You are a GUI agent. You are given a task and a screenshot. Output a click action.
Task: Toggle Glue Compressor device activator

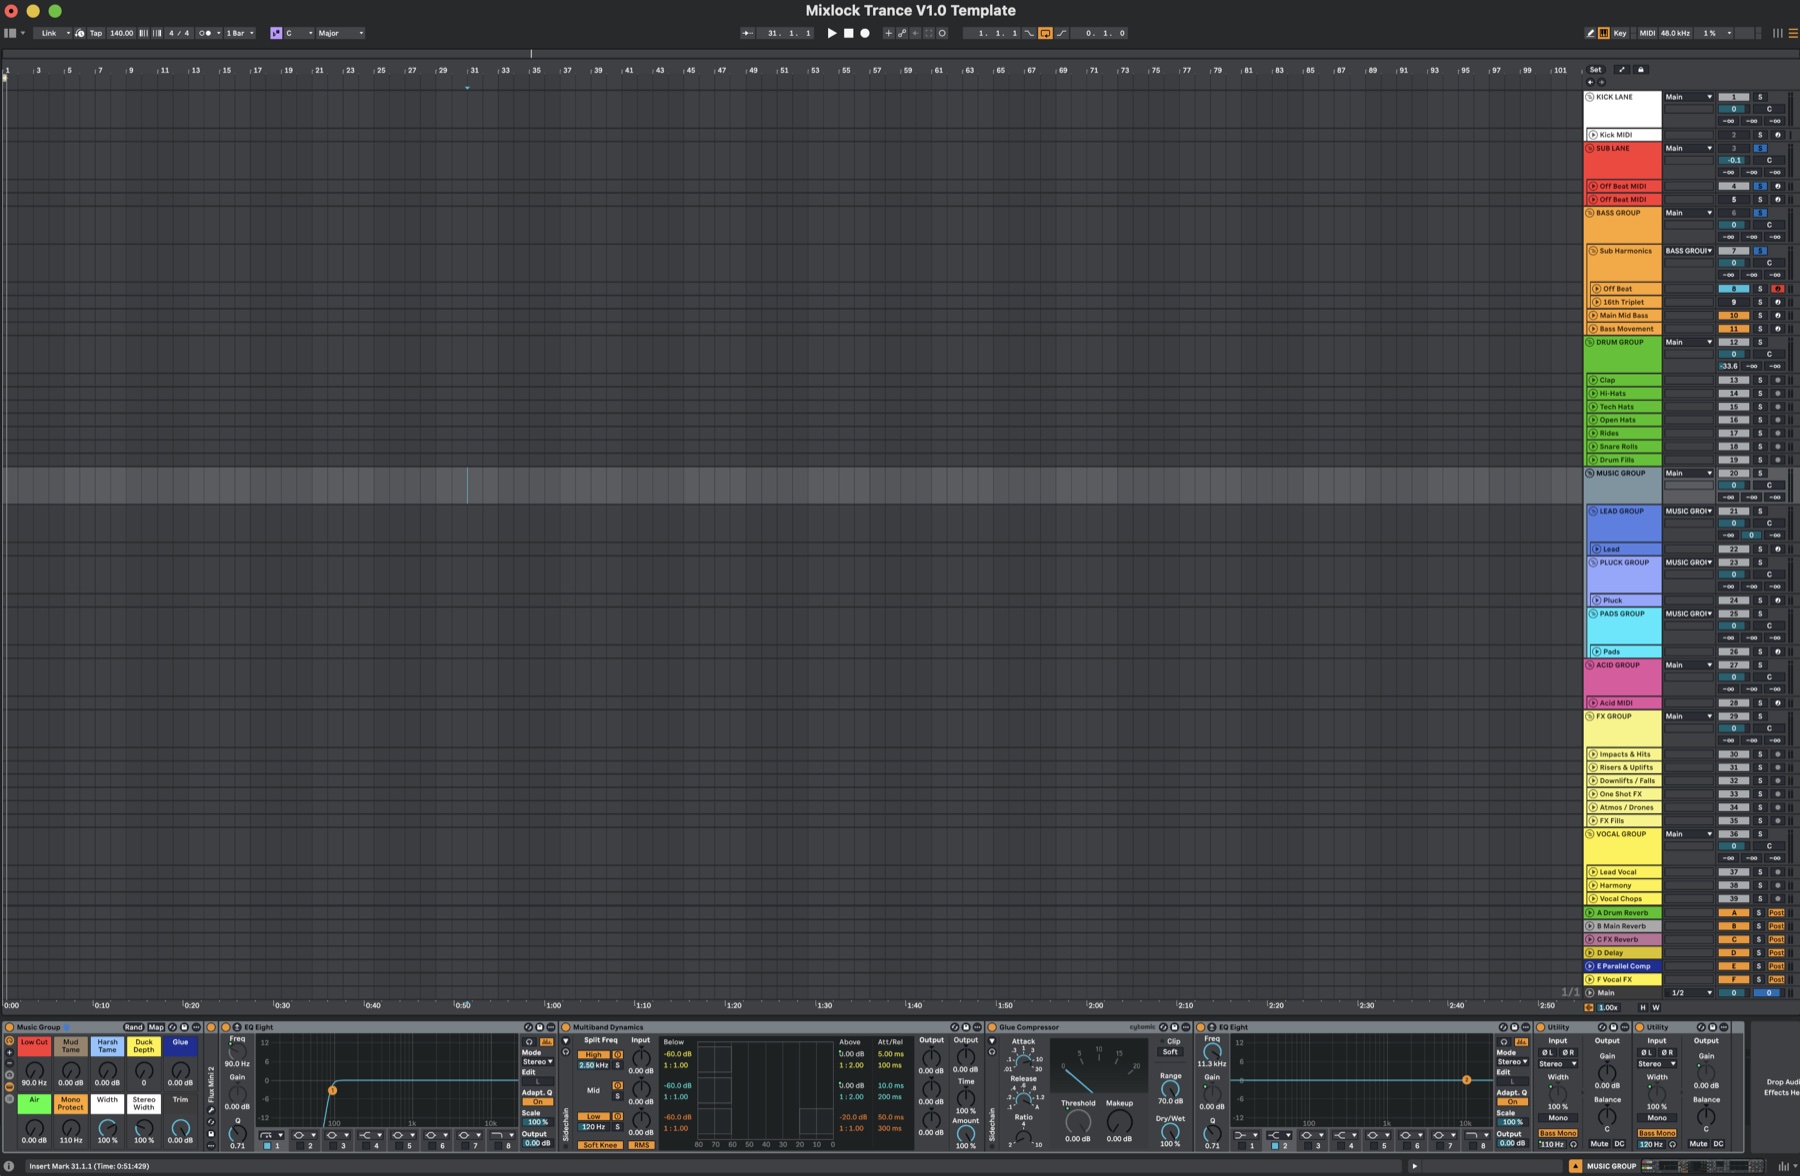991,1027
